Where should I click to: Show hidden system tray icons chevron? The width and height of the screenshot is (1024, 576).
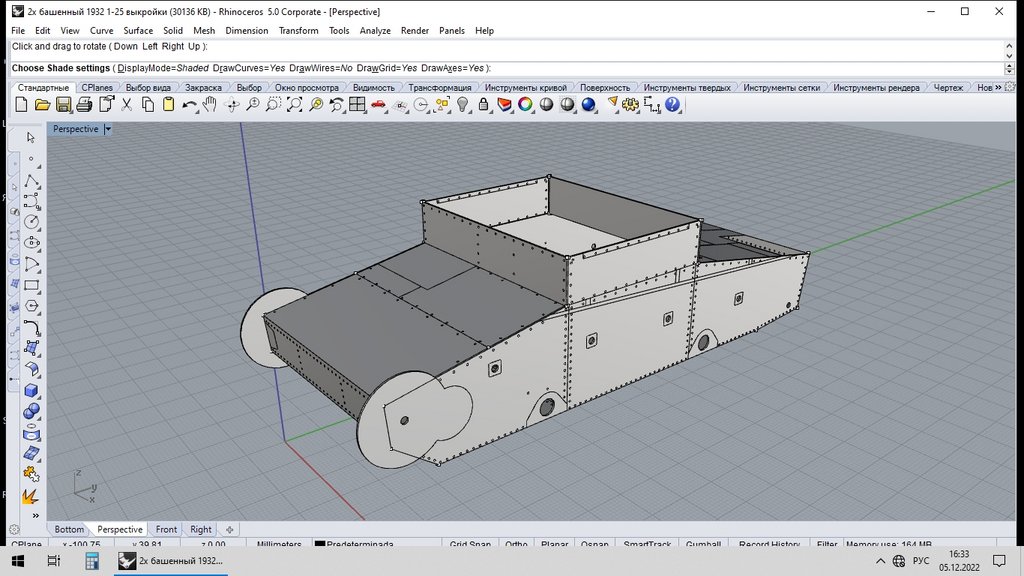tap(880, 561)
